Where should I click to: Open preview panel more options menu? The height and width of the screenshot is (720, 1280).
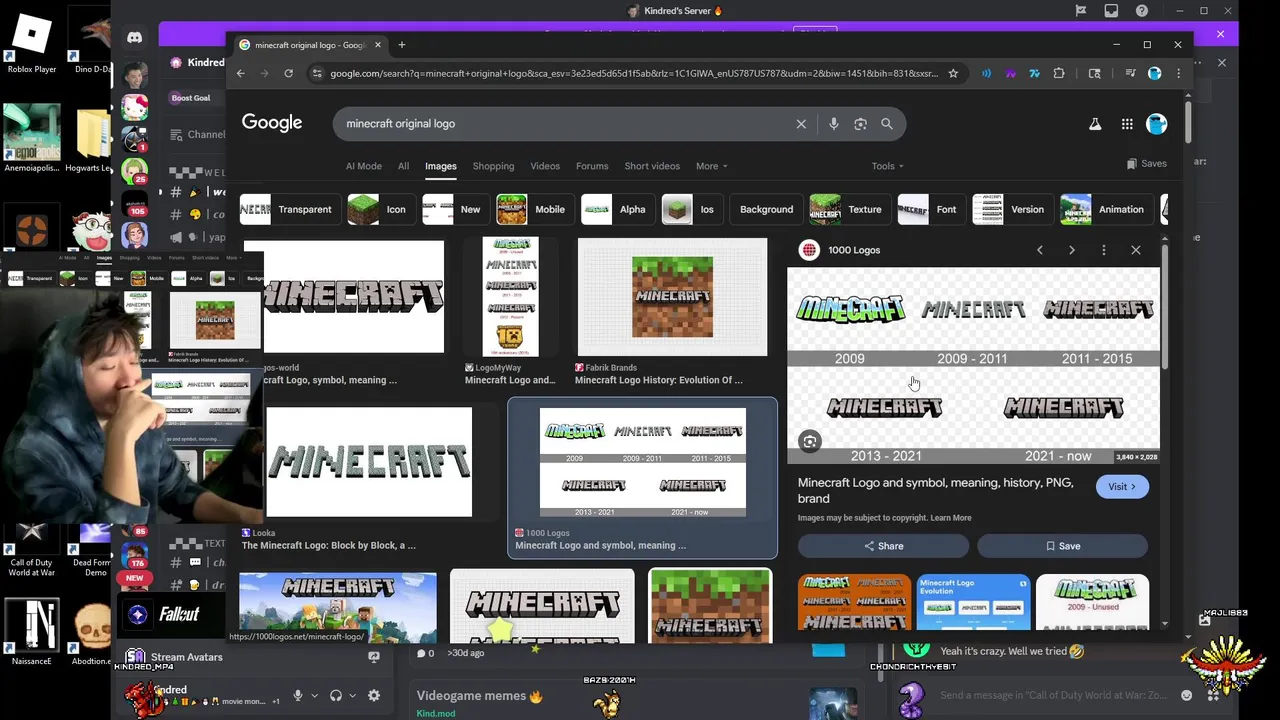(x=1104, y=250)
